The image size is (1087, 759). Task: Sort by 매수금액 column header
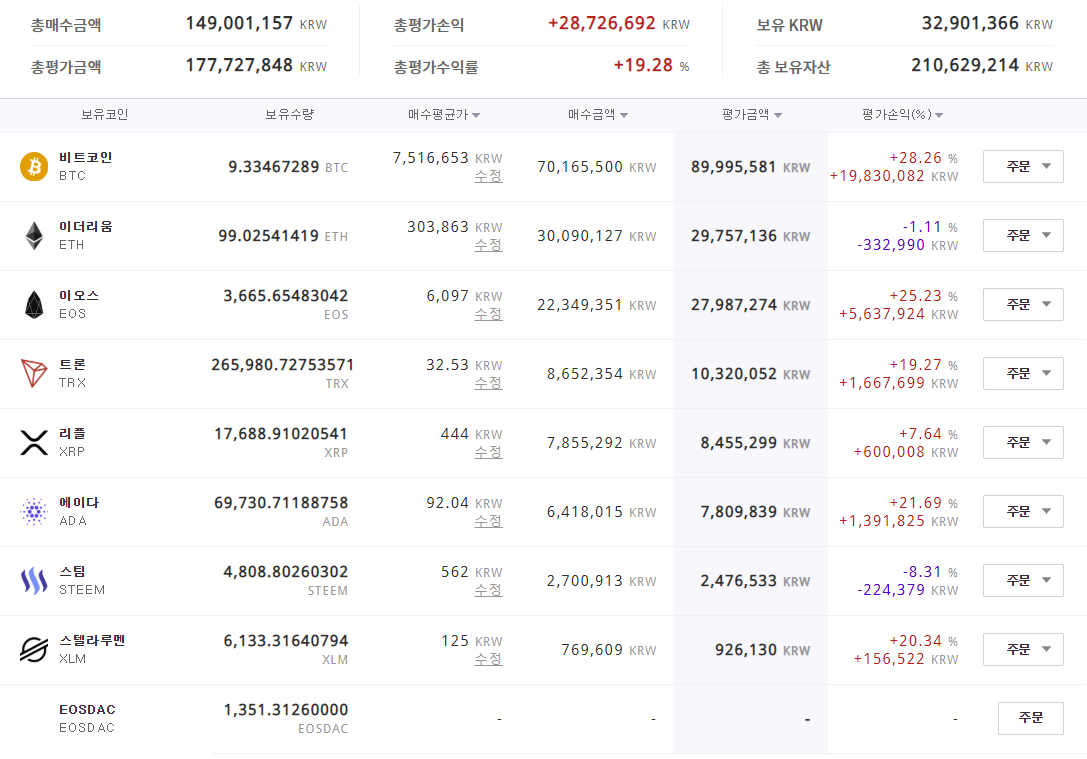pos(598,115)
